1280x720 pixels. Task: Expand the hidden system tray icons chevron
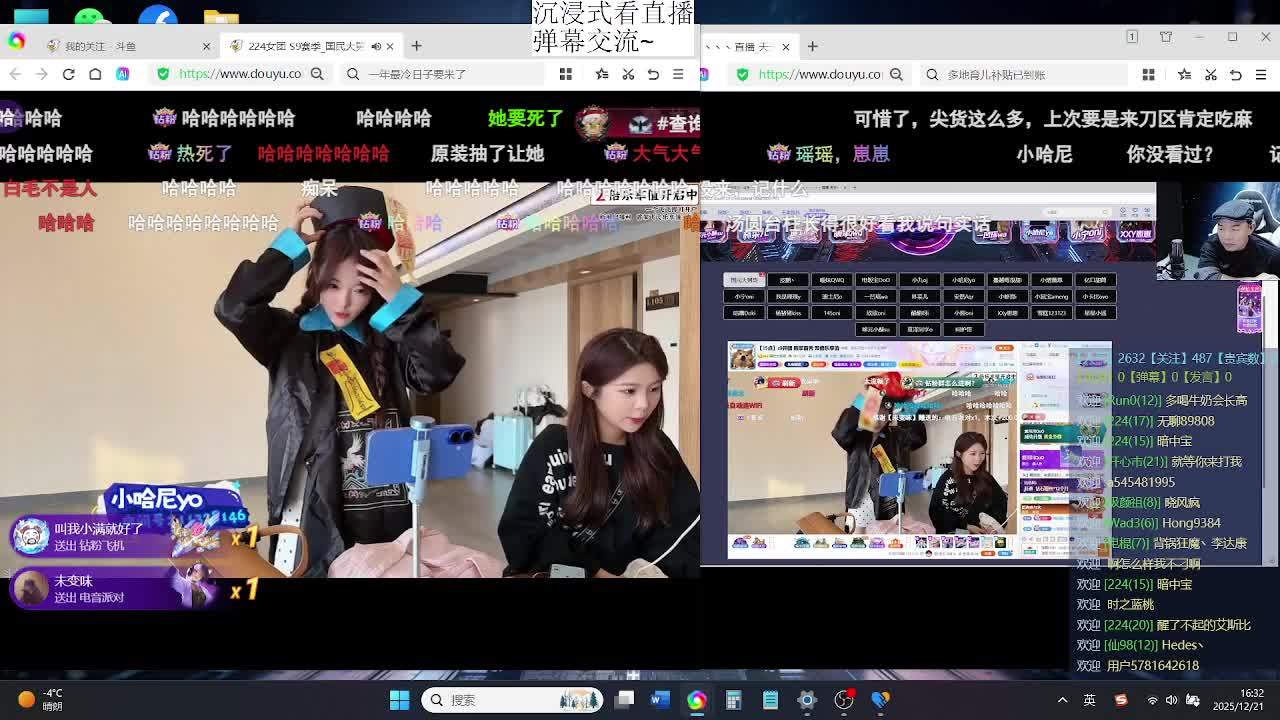tap(1062, 700)
